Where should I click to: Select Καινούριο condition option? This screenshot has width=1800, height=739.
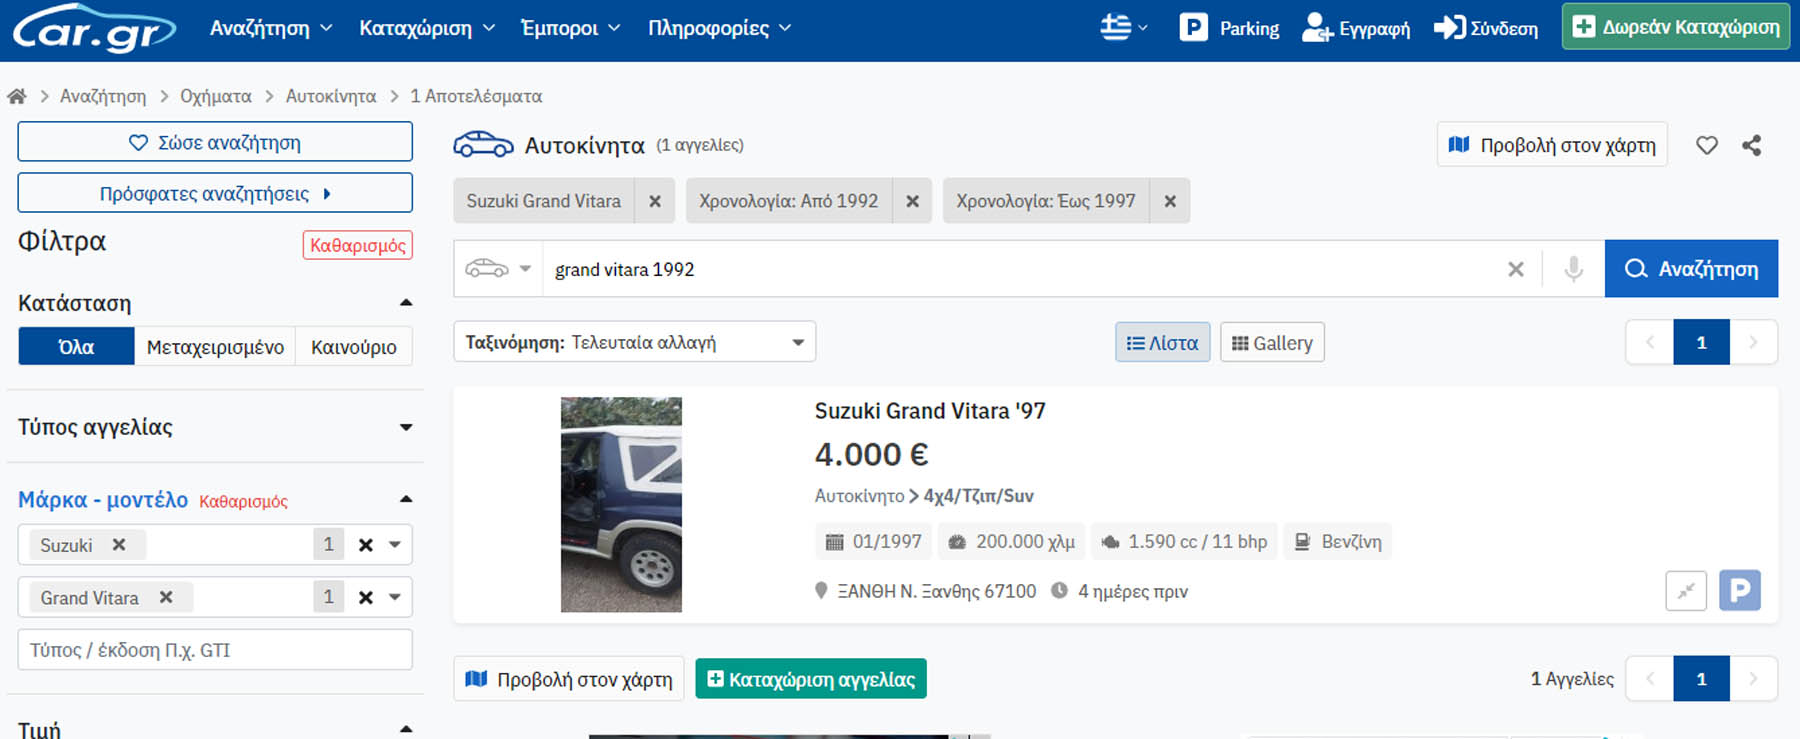pos(353,347)
